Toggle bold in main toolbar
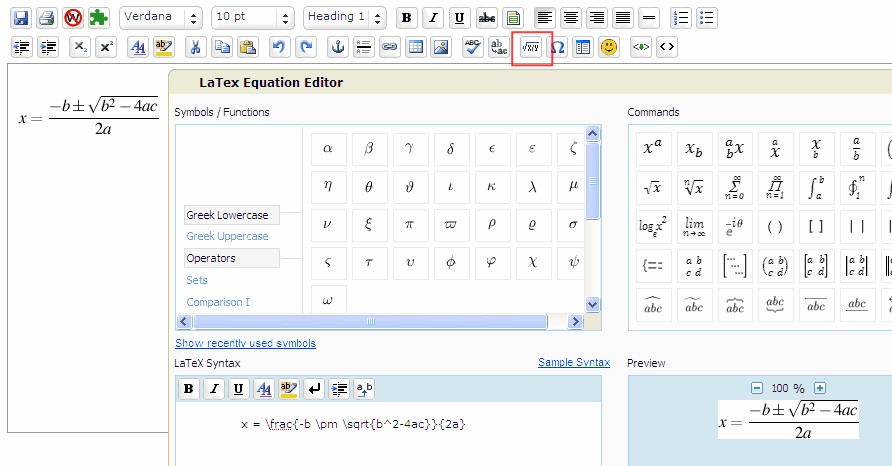The image size is (892, 466). (405, 17)
